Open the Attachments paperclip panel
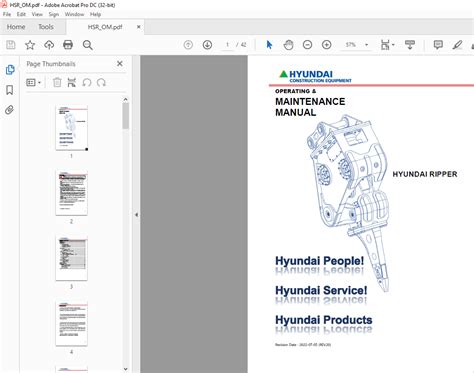Viewport: 474px width, 373px height. pyautogui.click(x=10, y=110)
